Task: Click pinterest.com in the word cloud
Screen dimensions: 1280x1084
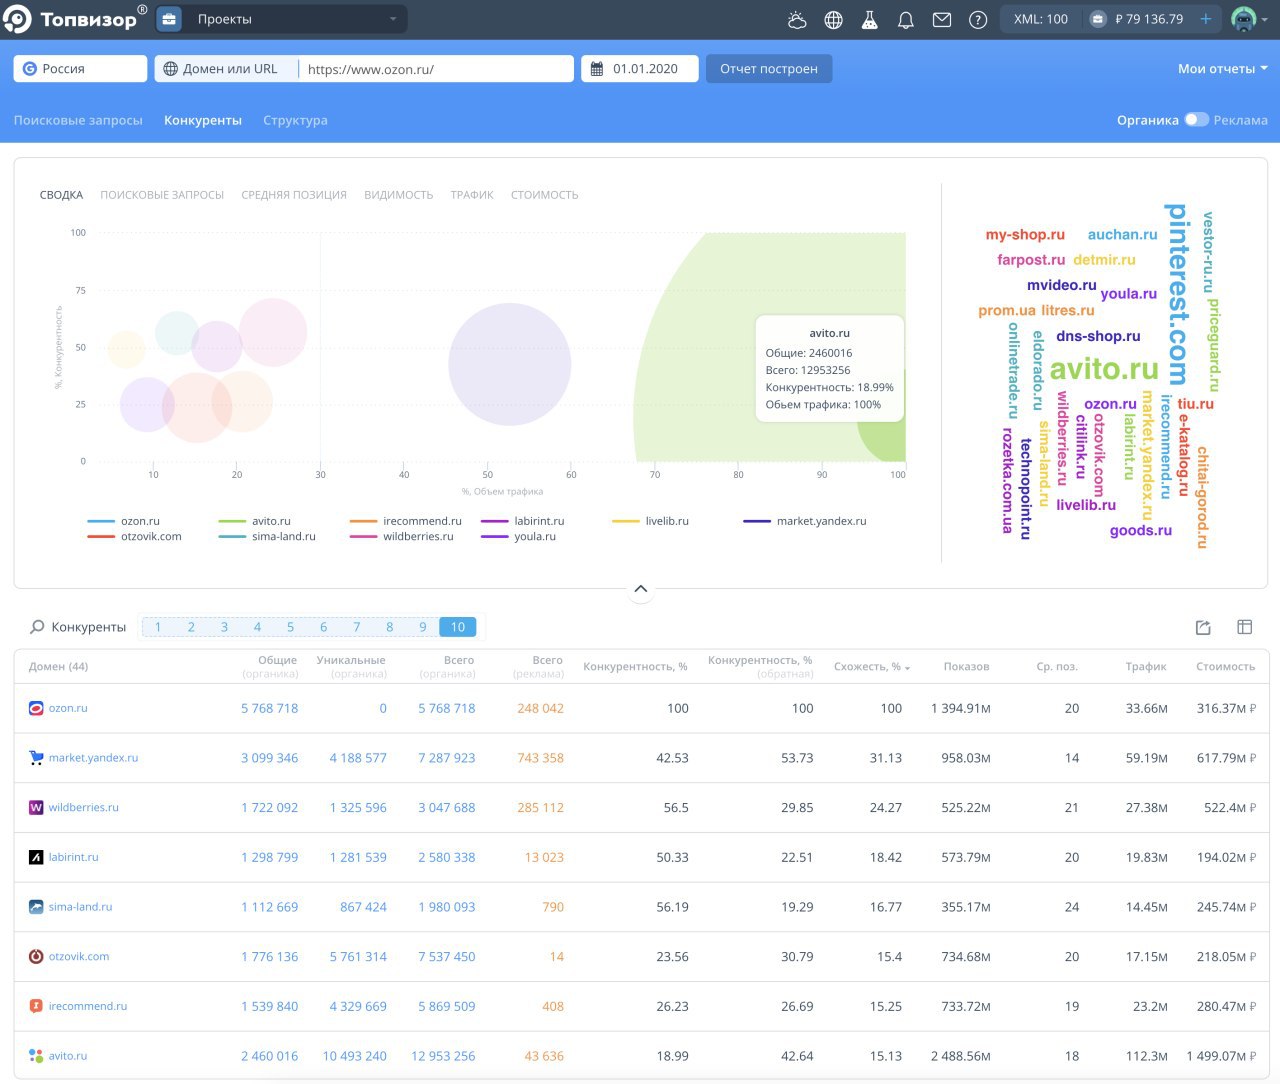Action: (x=1177, y=295)
